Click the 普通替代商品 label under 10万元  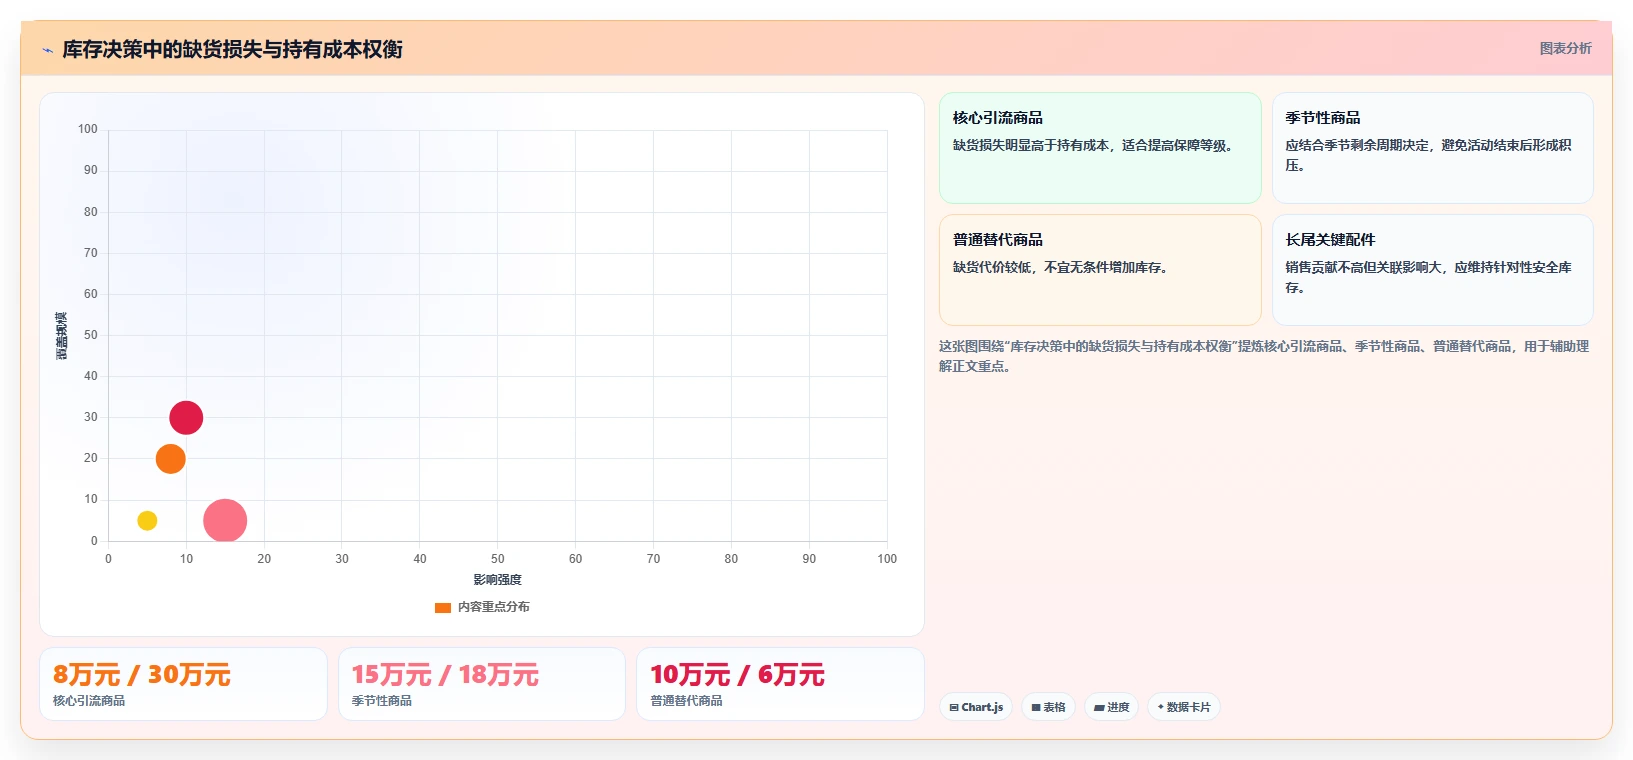(686, 701)
